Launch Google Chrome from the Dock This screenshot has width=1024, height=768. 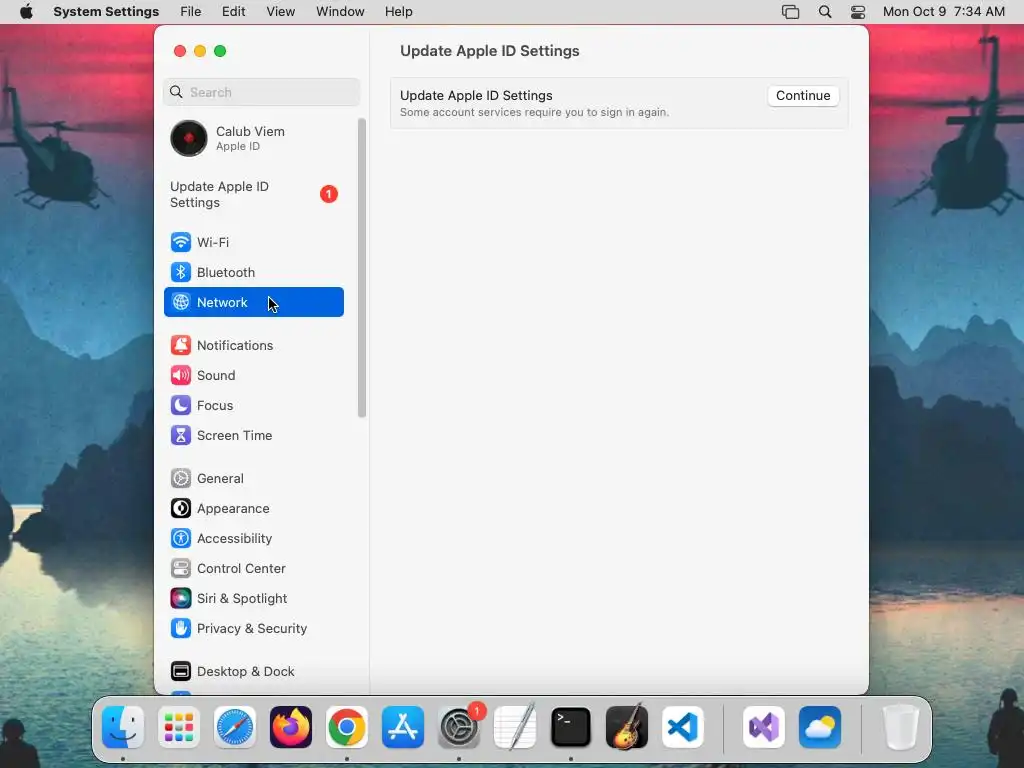click(x=347, y=727)
